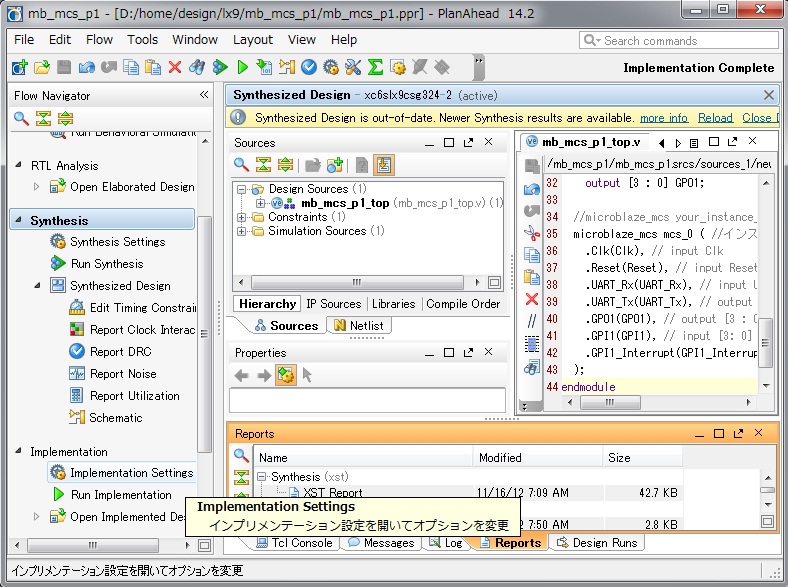The width and height of the screenshot is (788, 587).
Task: Click the Reports panel search icon
Action: click(x=241, y=455)
